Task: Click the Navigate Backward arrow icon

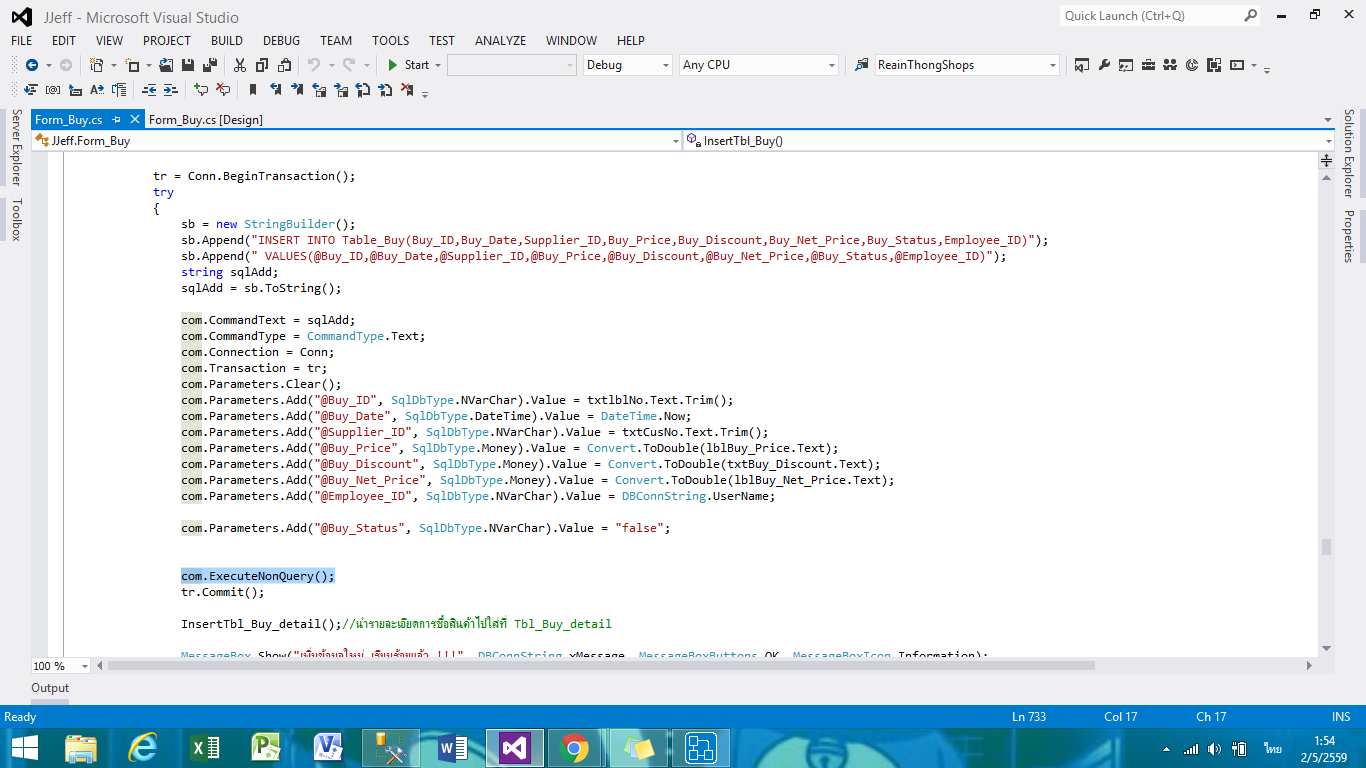Action: (32, 65)
